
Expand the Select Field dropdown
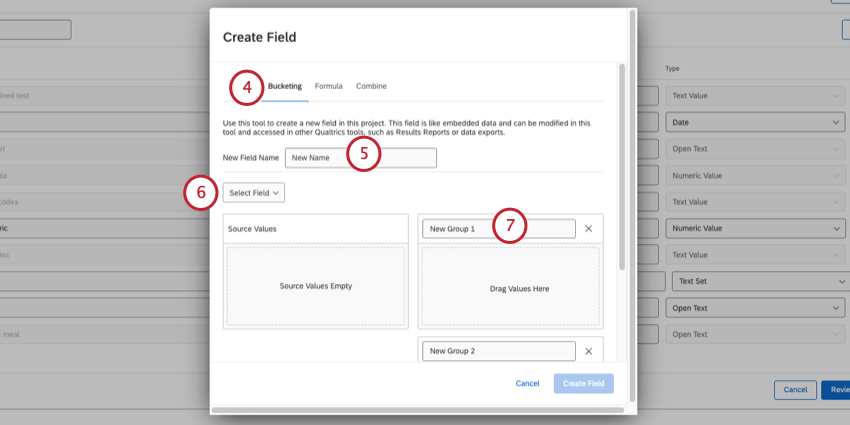coord(253,192)
